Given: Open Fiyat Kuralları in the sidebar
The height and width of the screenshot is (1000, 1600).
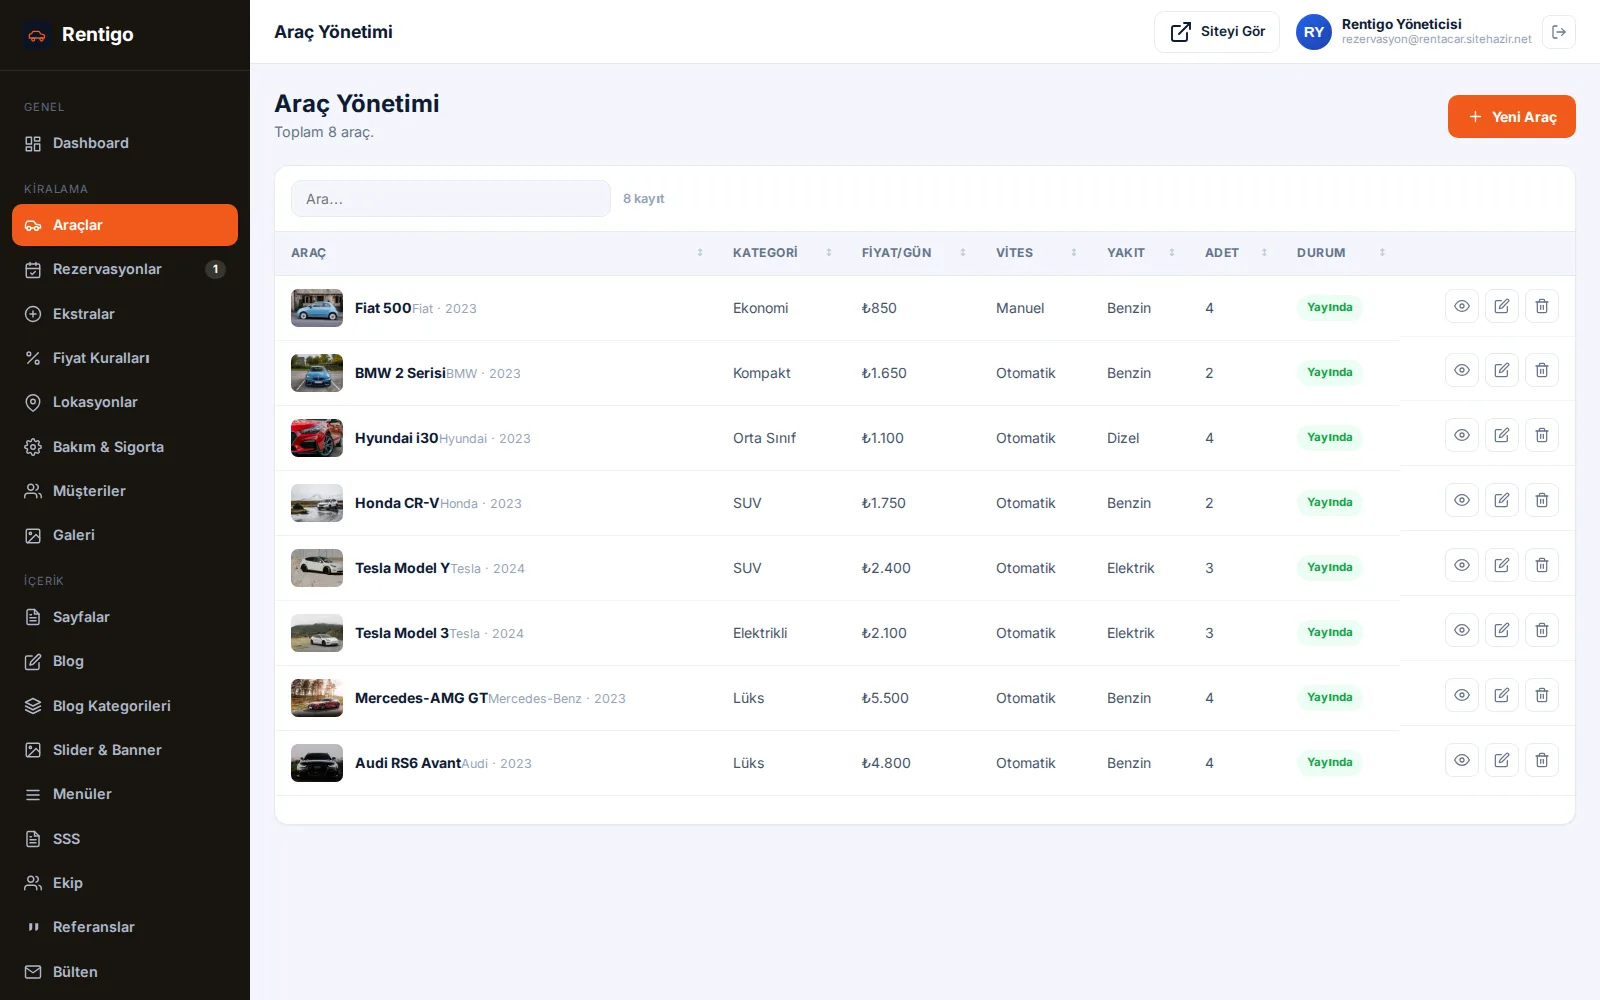Looking at the screenshot, I should click(x=125, y=358).
